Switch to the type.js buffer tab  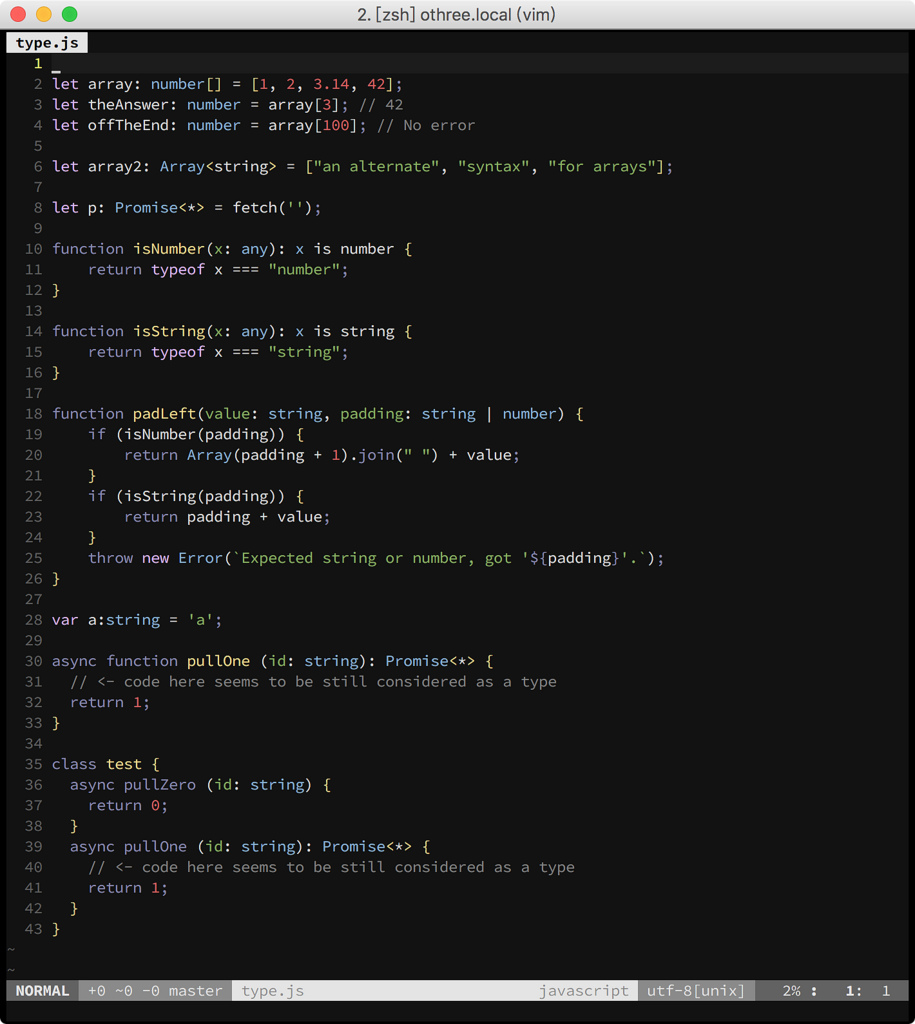click(x=46, y=42)
